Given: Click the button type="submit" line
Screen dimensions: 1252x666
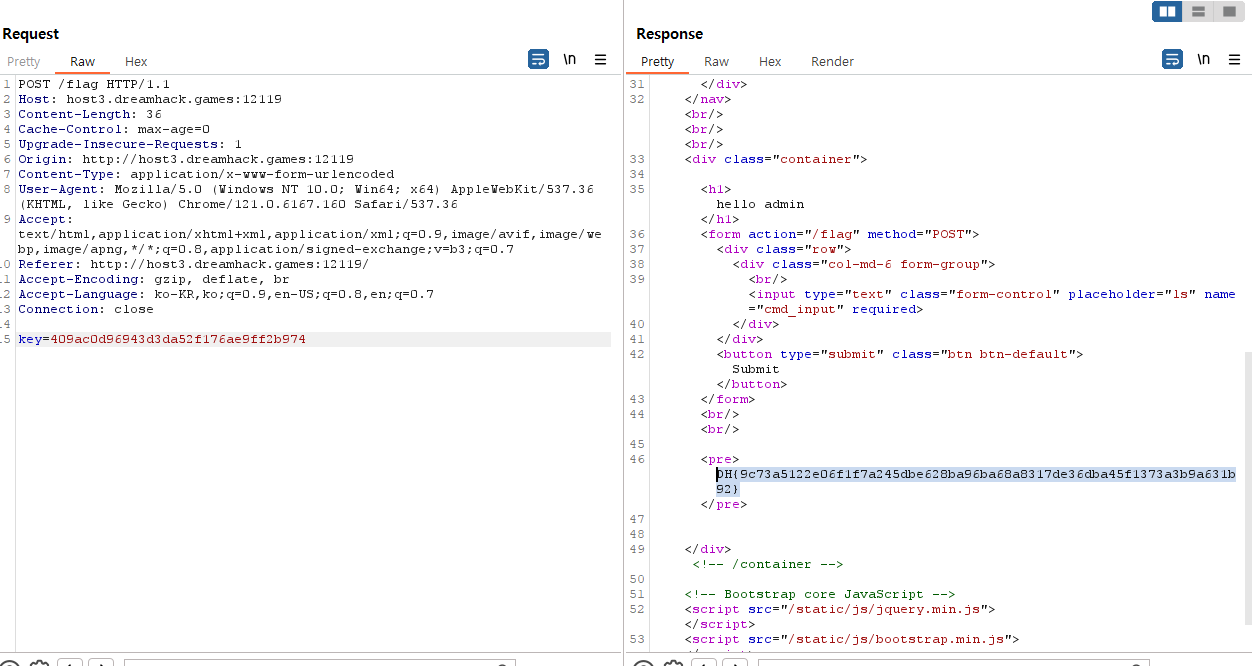Looking at the screenshot, I should pos(900,354).
